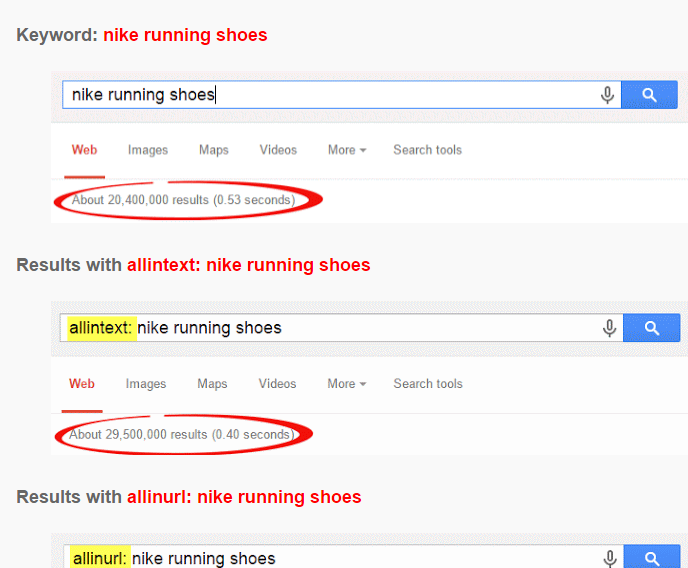Image resolution: width=688 pixels, height=568 pixels.
Task: Click the circled 20,400,000 results count text
Action: click(183, 200)
